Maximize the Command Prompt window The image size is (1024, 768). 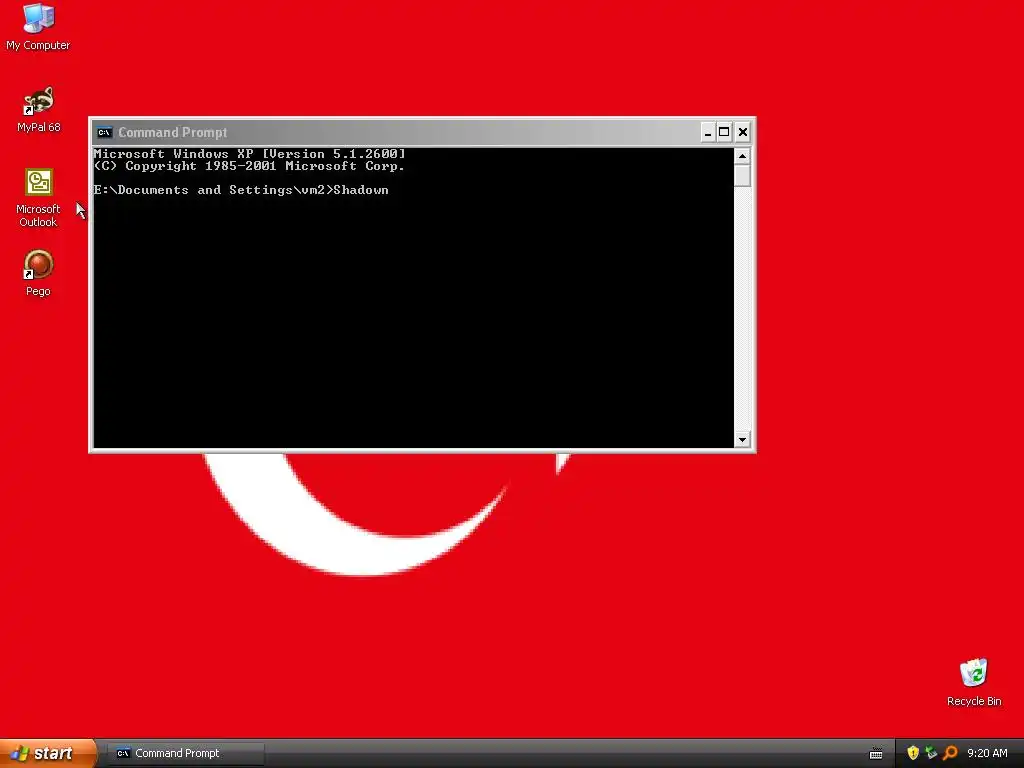coord(724,133)
